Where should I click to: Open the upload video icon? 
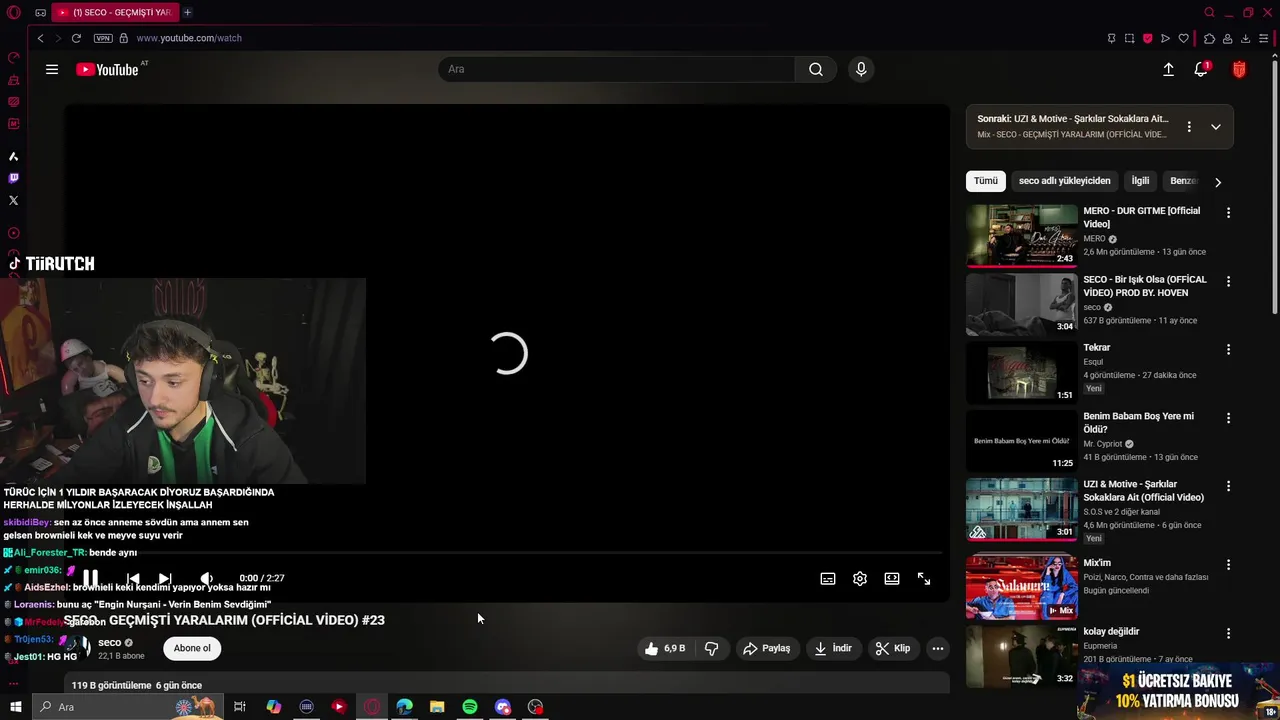click(x=1168, y=69)
